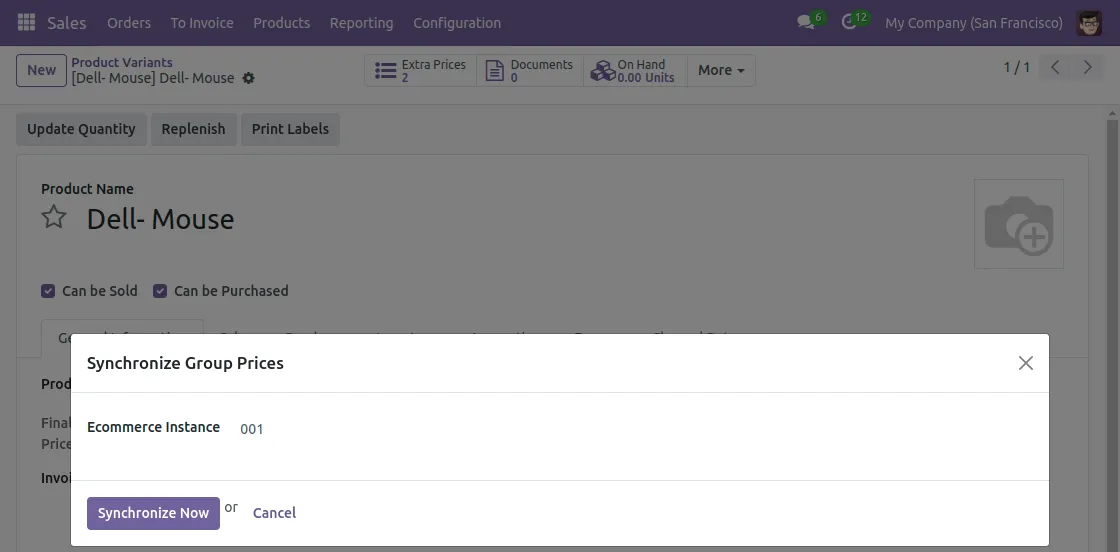Viewport: 1120px width, 552px height.
Task: Open the Products menu
Action: pos(281,23)
